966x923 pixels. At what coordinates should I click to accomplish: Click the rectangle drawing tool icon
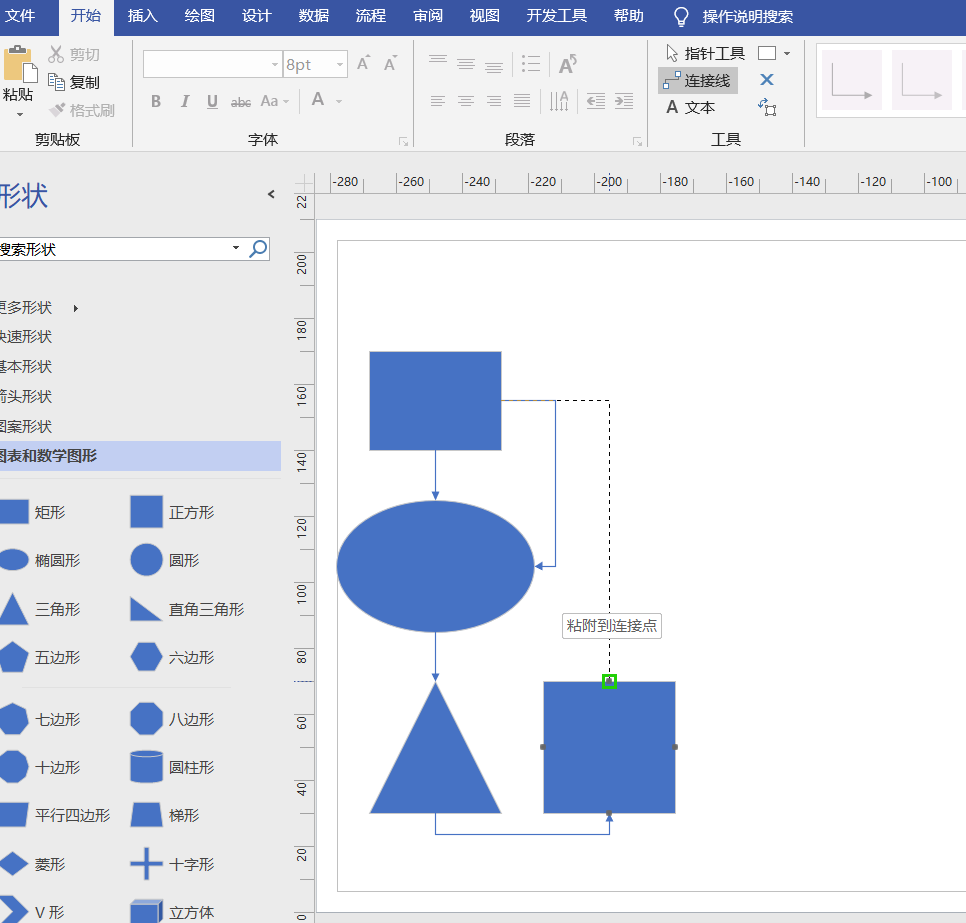(x=767, y=53)
